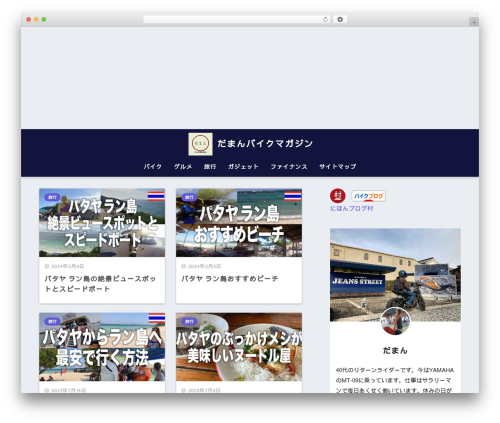Click the date 2024年2月6日

pyautogui.click(x=68, y=266)
